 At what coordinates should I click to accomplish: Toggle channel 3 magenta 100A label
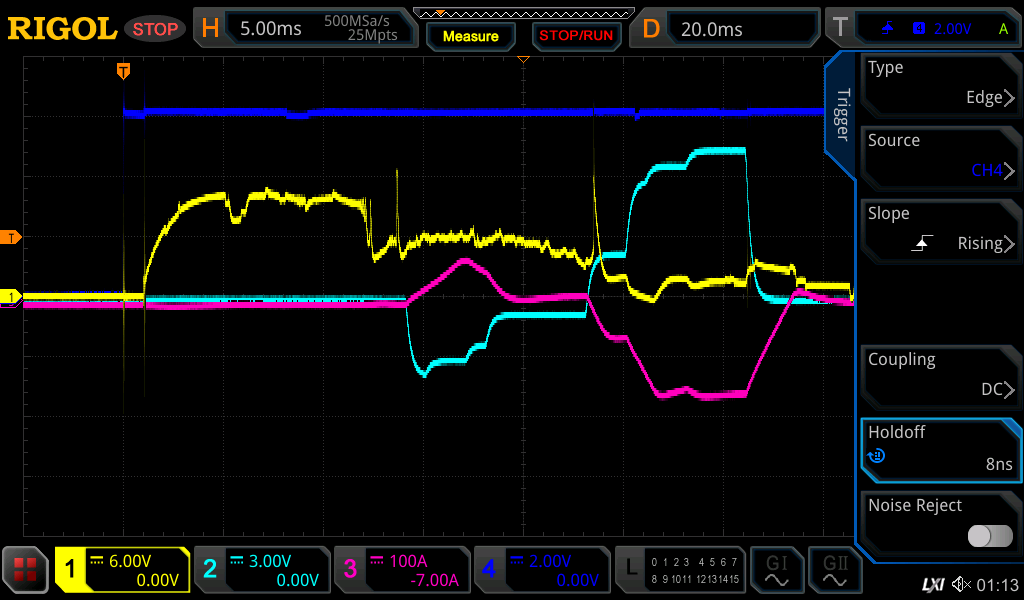click(401, 570)
